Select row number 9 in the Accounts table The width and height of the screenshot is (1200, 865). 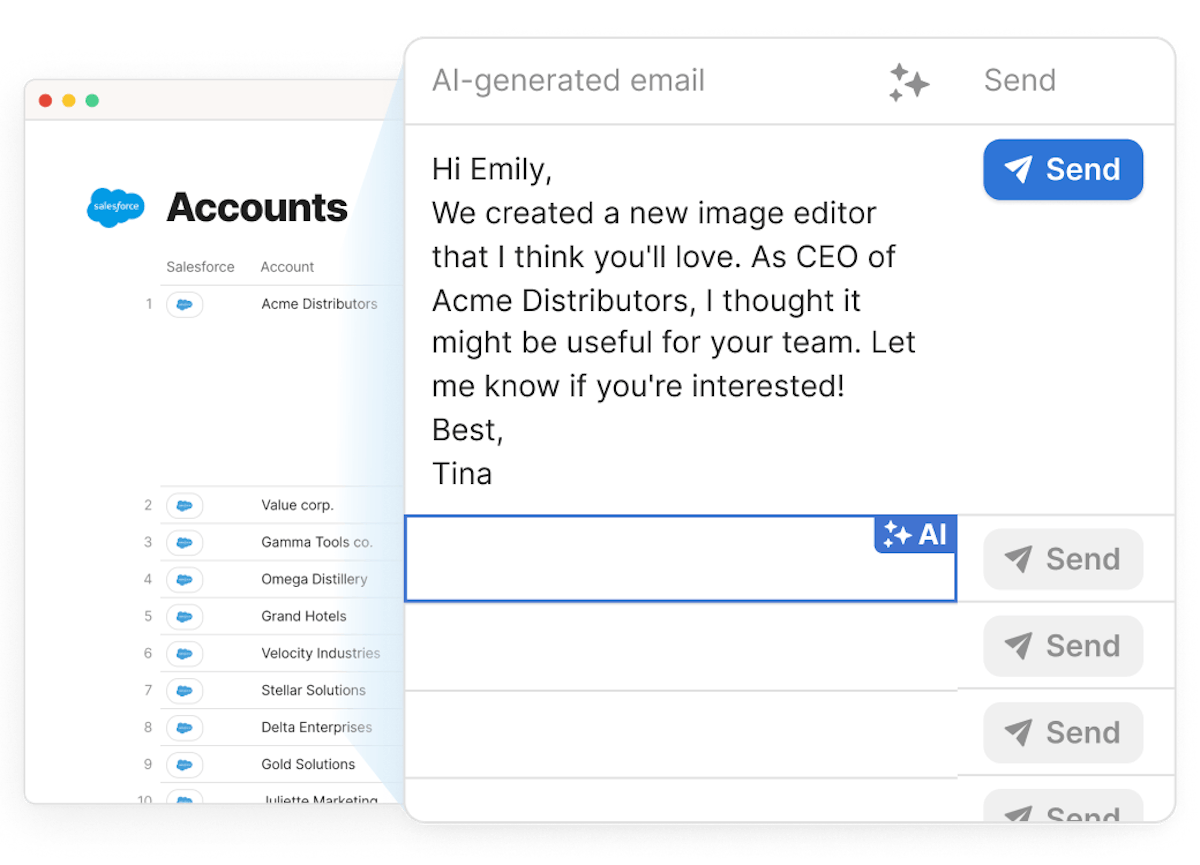coord(148,764)
